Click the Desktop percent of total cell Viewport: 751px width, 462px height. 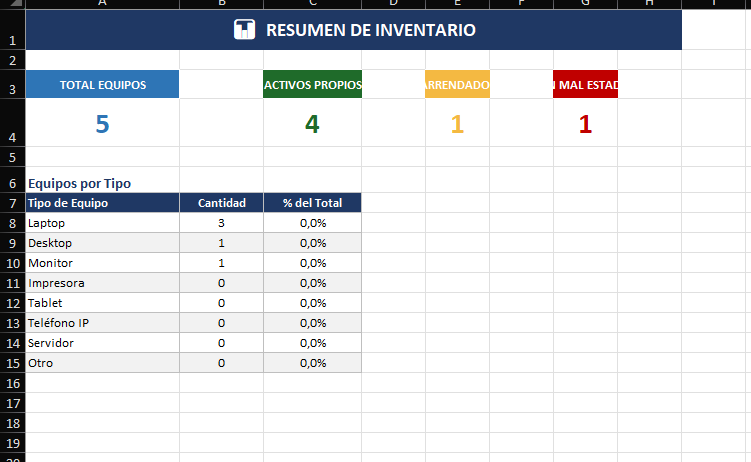(312, 243)
